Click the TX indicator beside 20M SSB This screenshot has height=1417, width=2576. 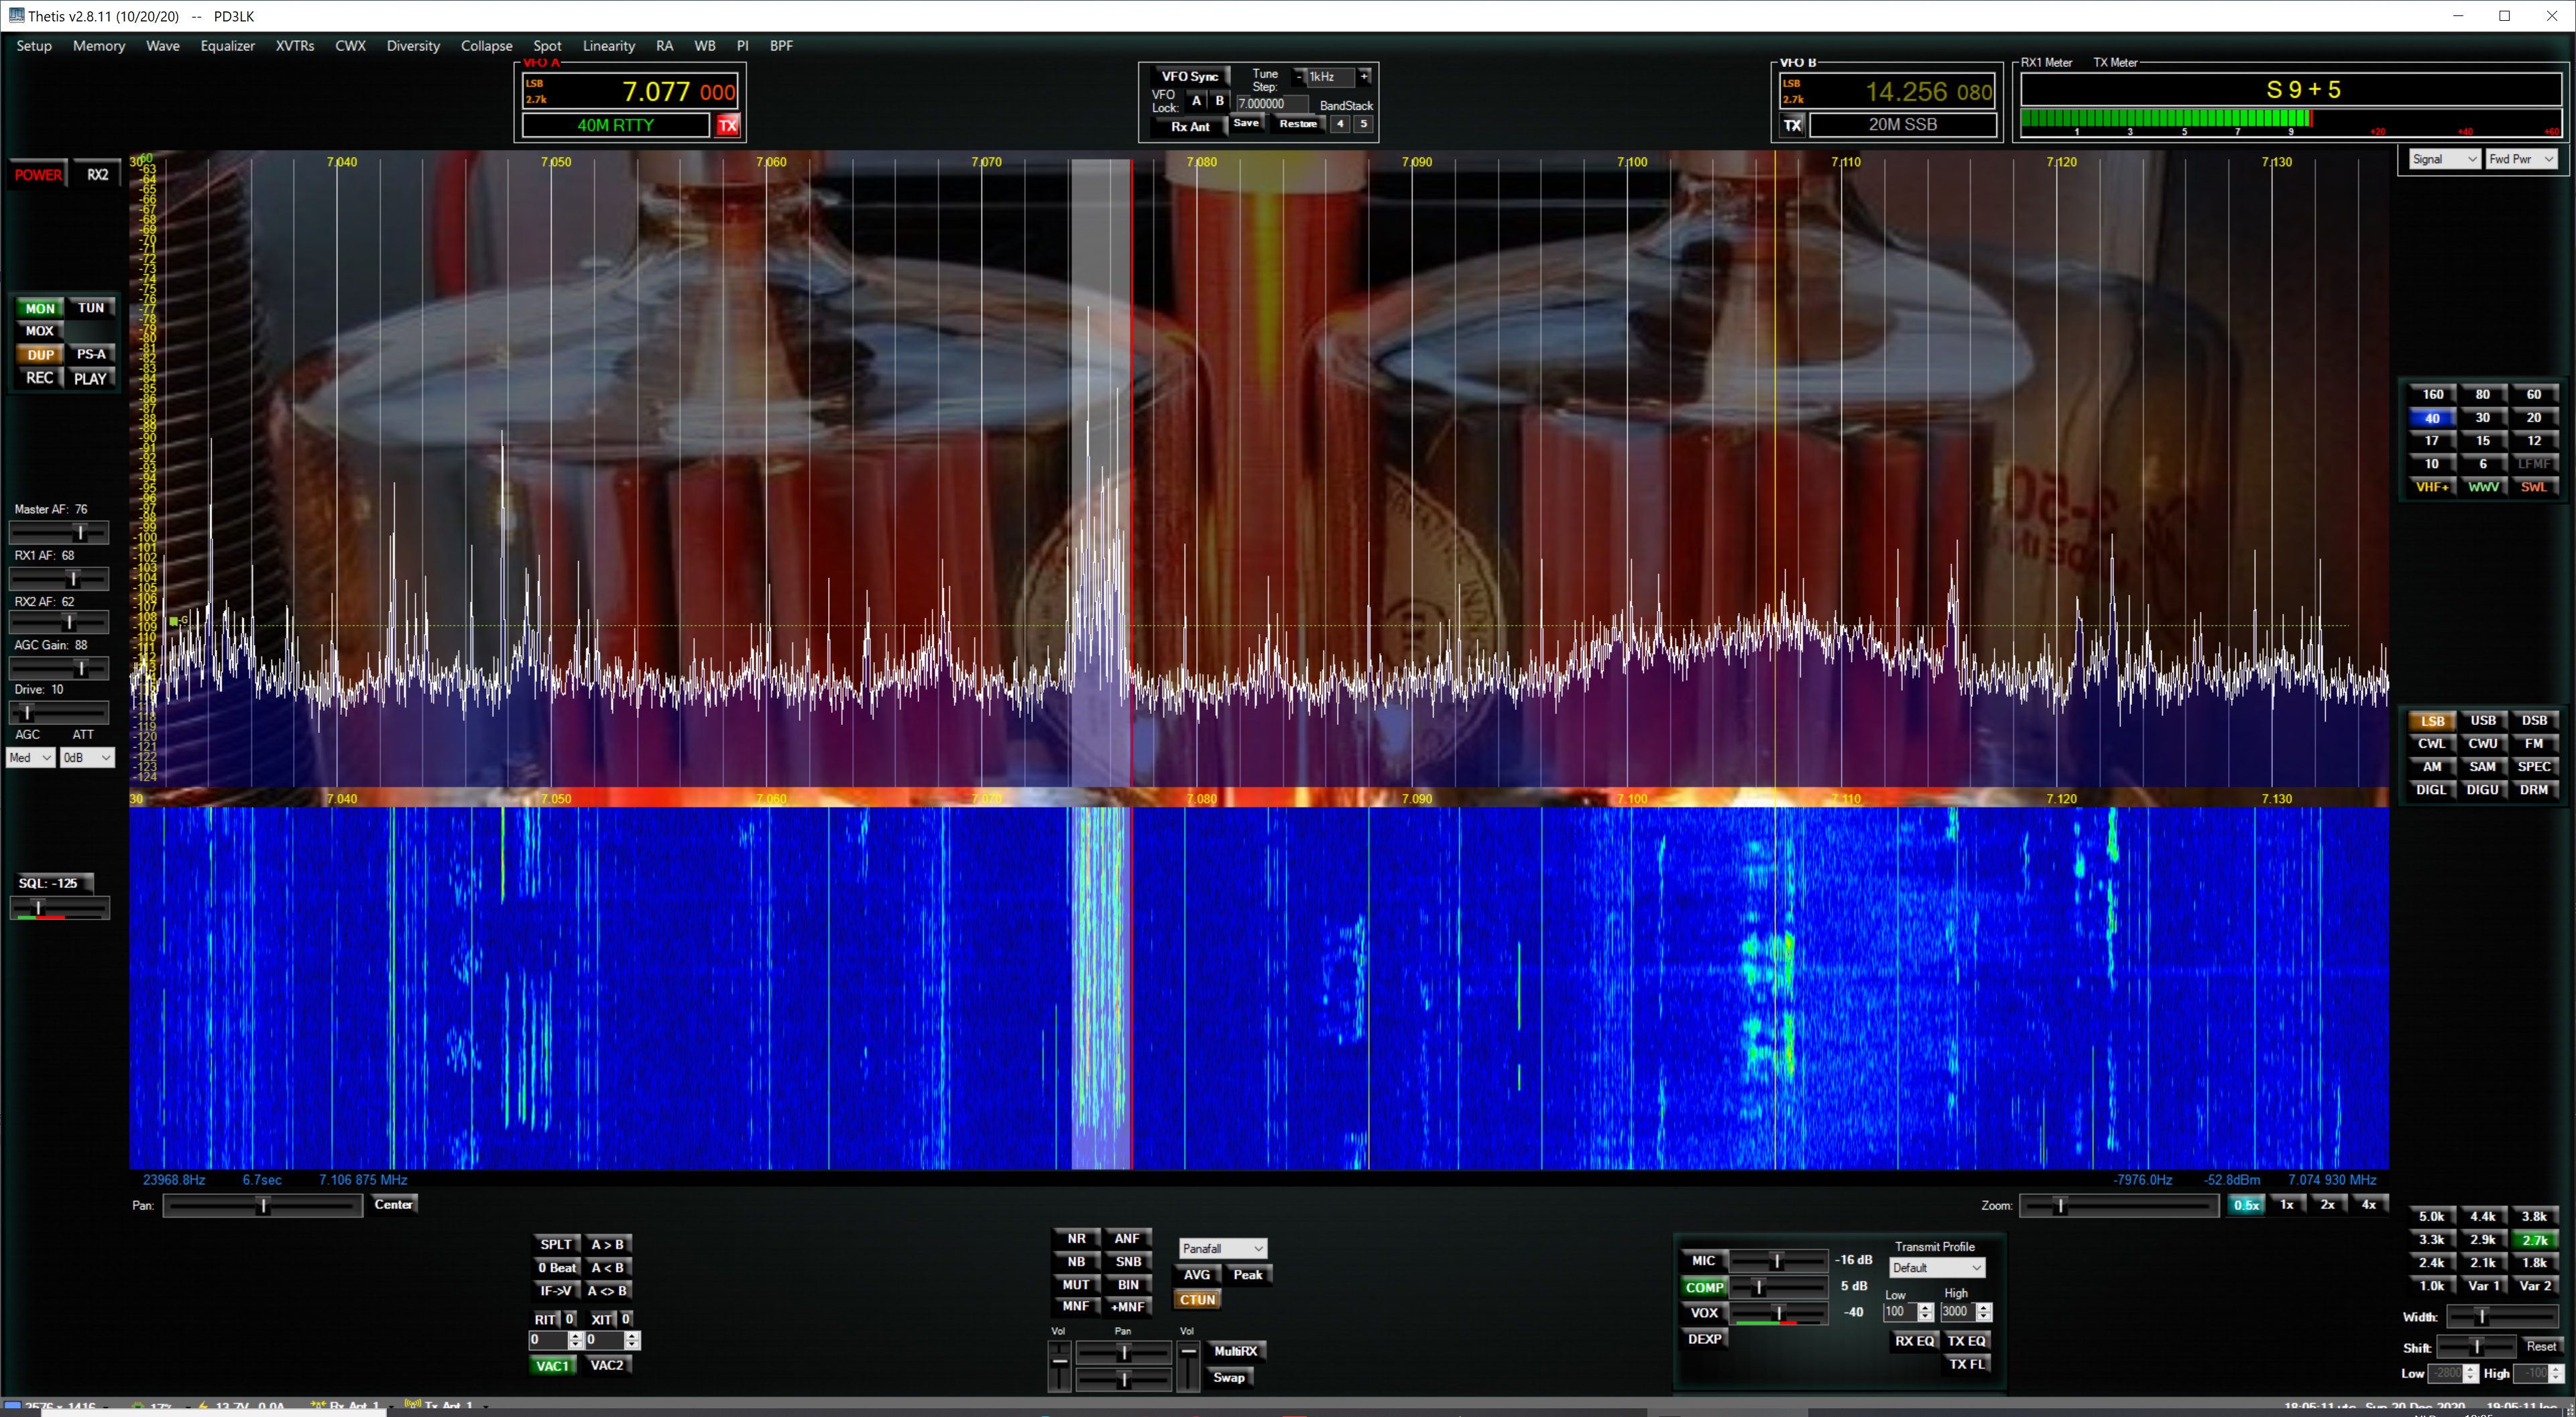coord(1792,125)
